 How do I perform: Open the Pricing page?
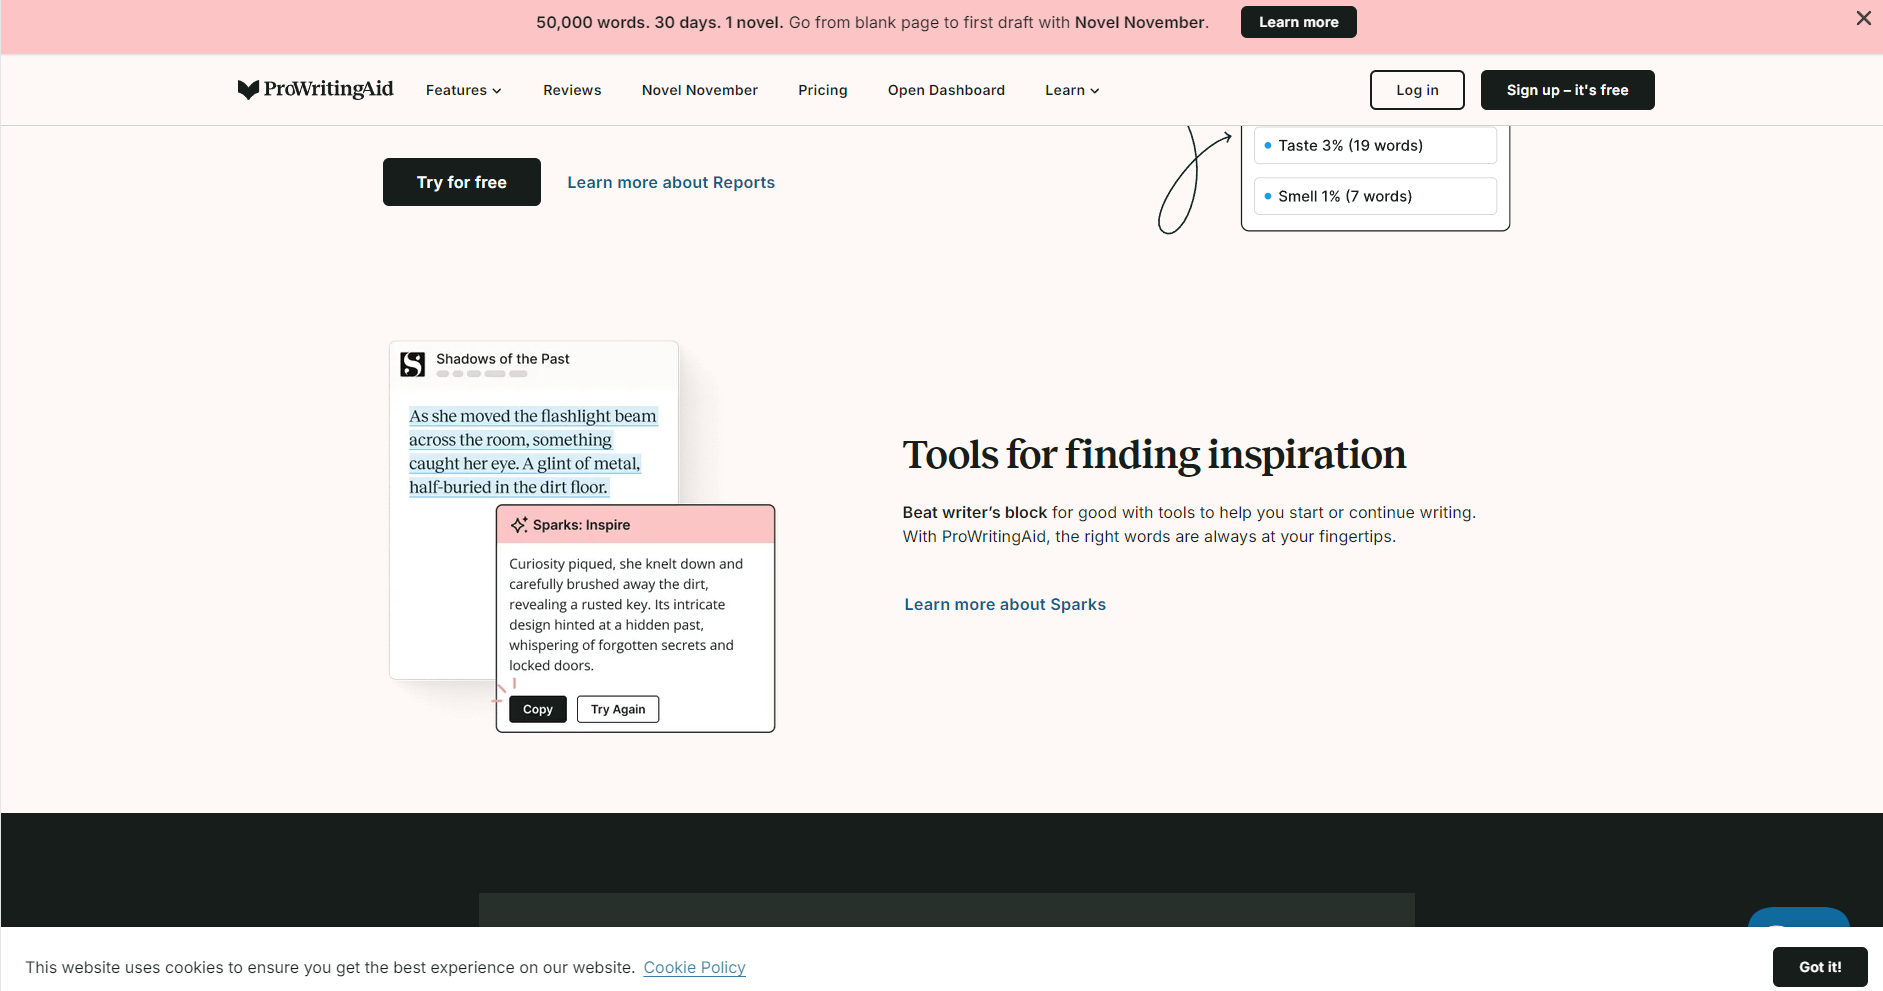(823, 90)
